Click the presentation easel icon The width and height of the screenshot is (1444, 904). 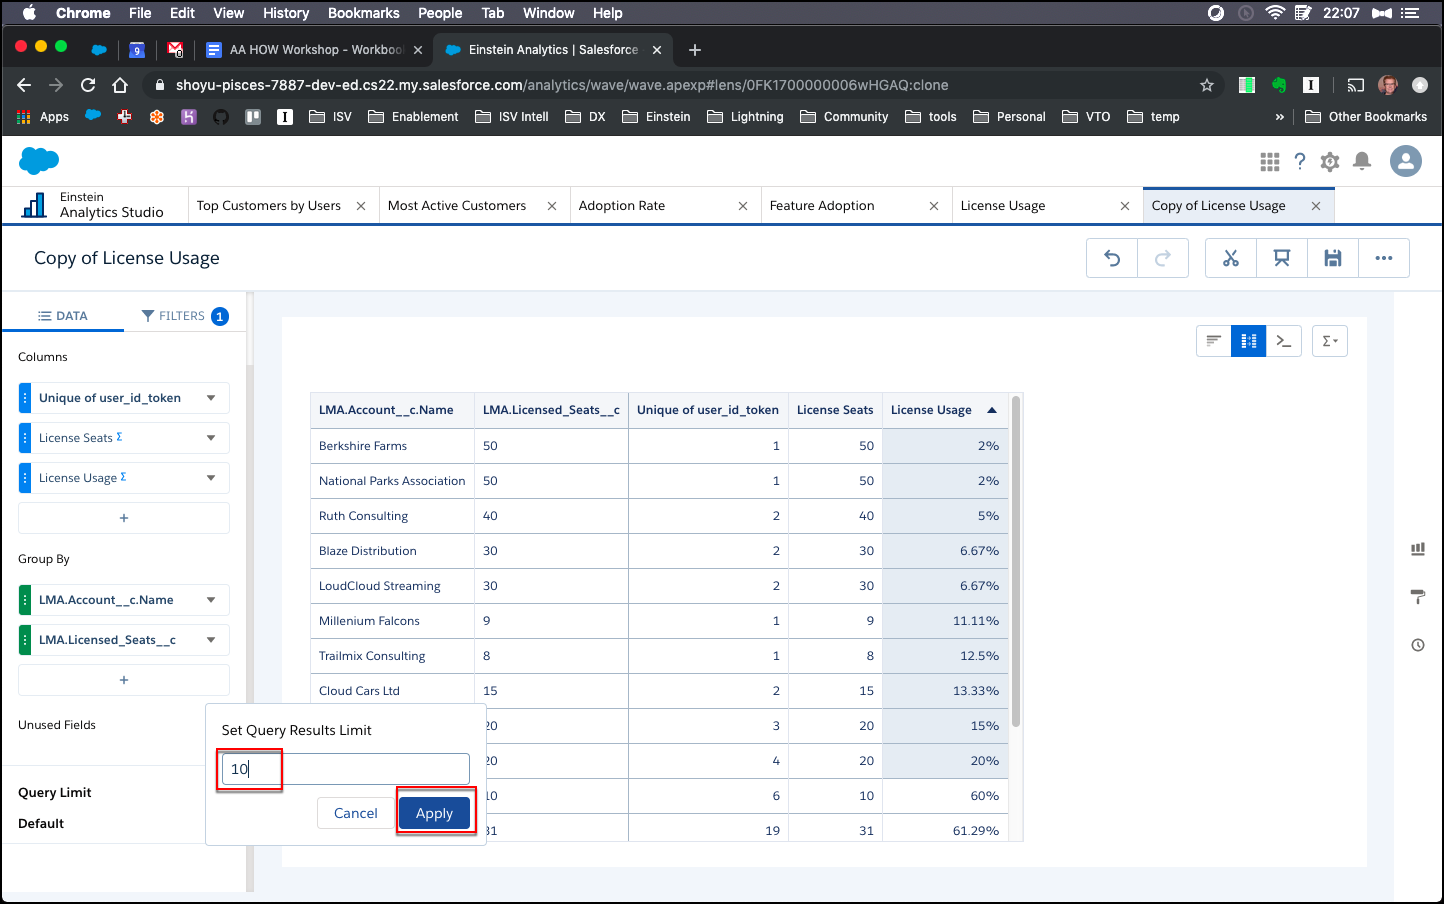1282,258
